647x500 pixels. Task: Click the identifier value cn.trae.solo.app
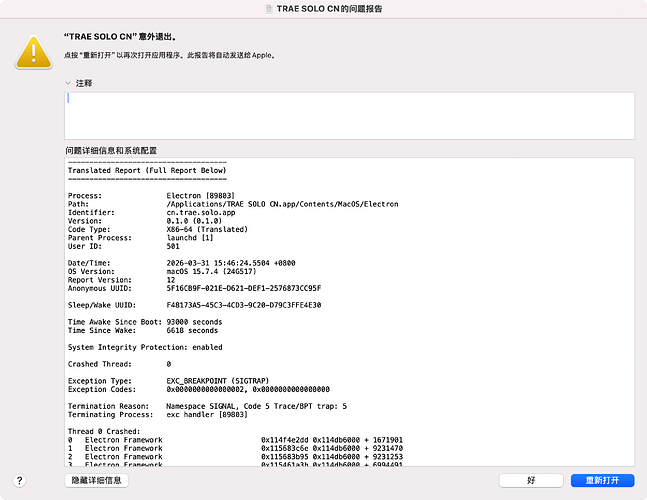[201, 212]
